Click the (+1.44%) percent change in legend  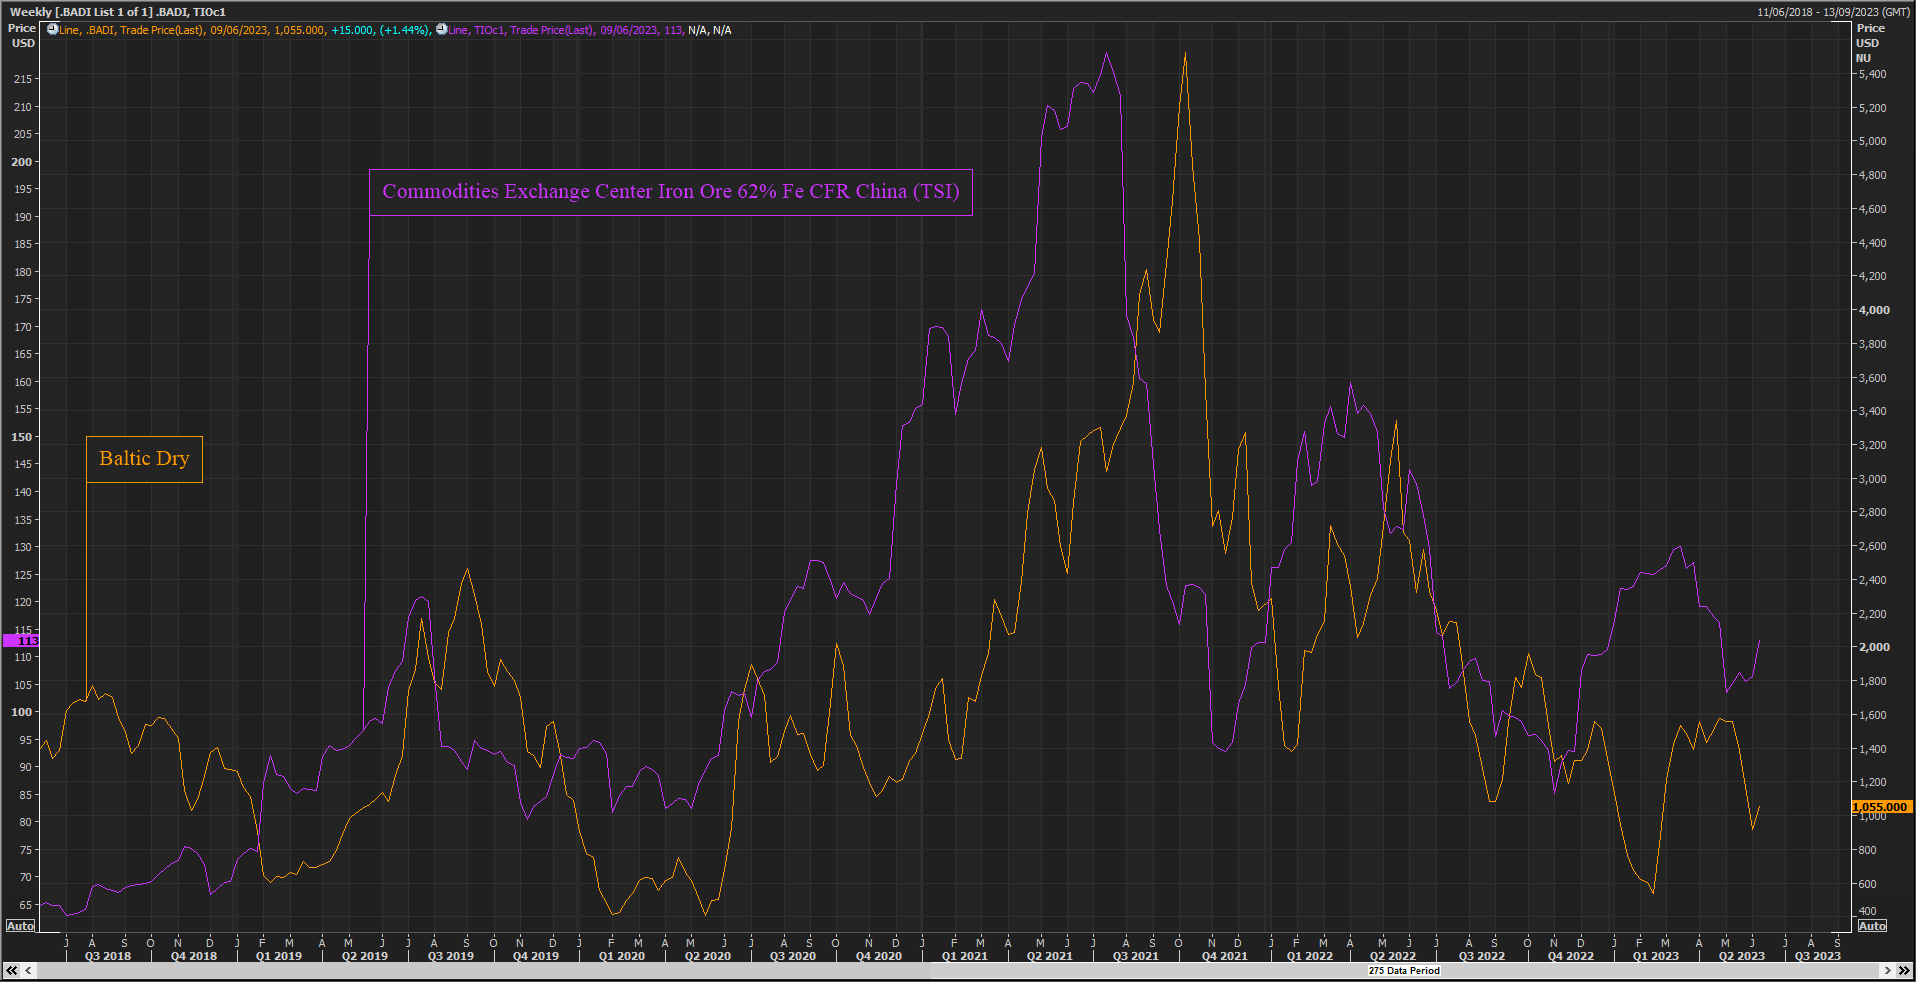pyautogui.click(x=405, y=30)
